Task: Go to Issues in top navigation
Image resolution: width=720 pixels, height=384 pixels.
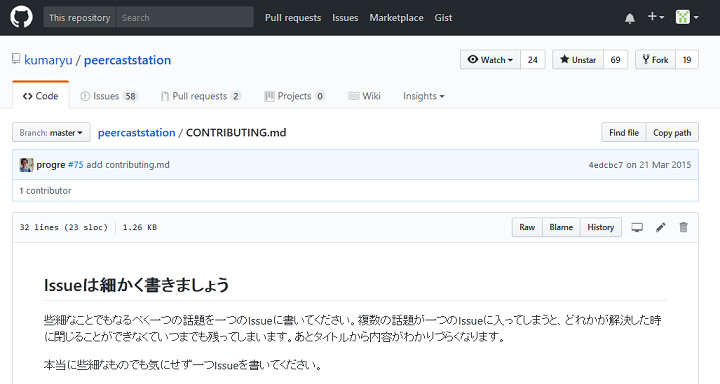Action: (345, 17)
